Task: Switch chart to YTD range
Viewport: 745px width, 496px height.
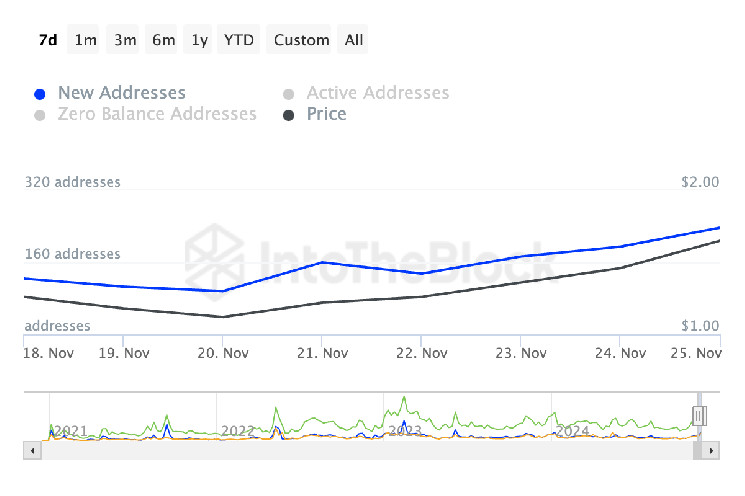Action: click(x=238, y=39)
